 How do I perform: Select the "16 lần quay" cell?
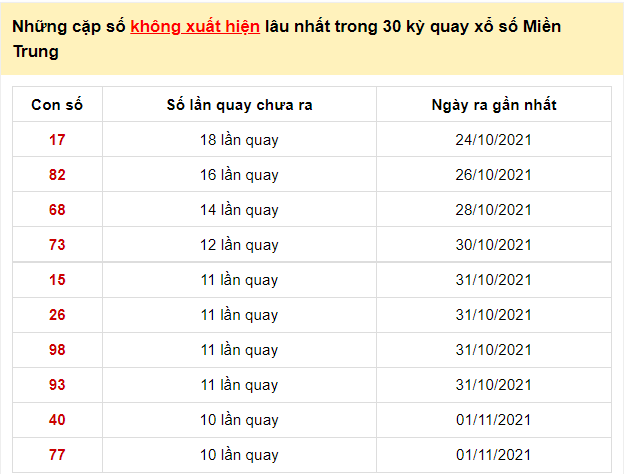tap(239, 175)
